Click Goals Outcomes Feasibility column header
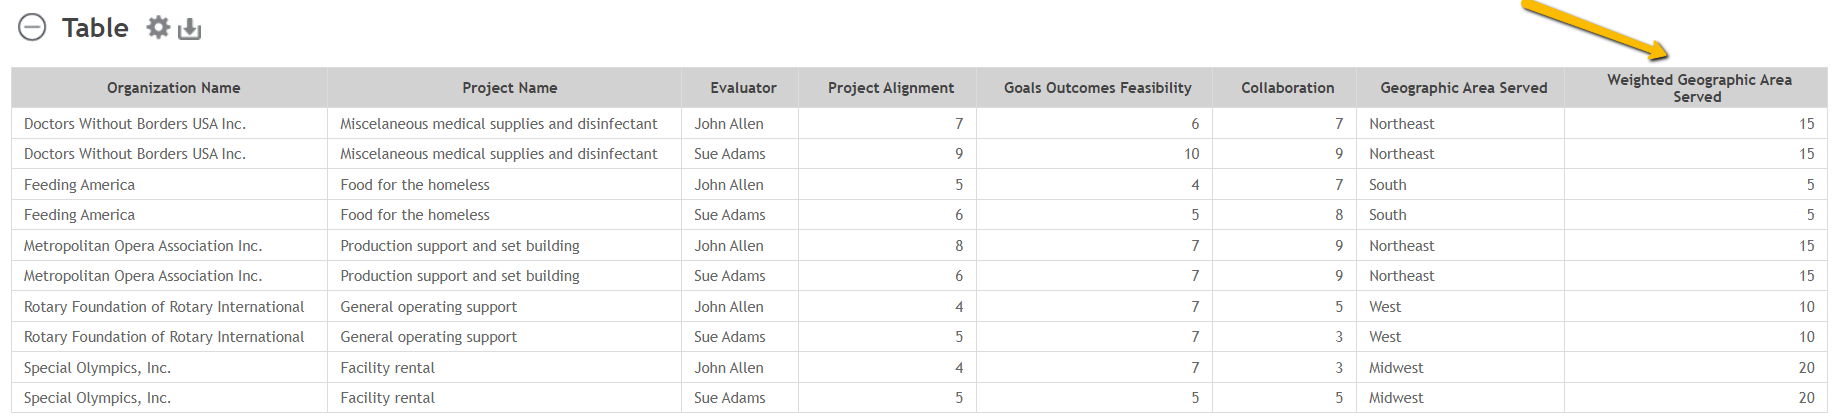 click(1098, 88)
